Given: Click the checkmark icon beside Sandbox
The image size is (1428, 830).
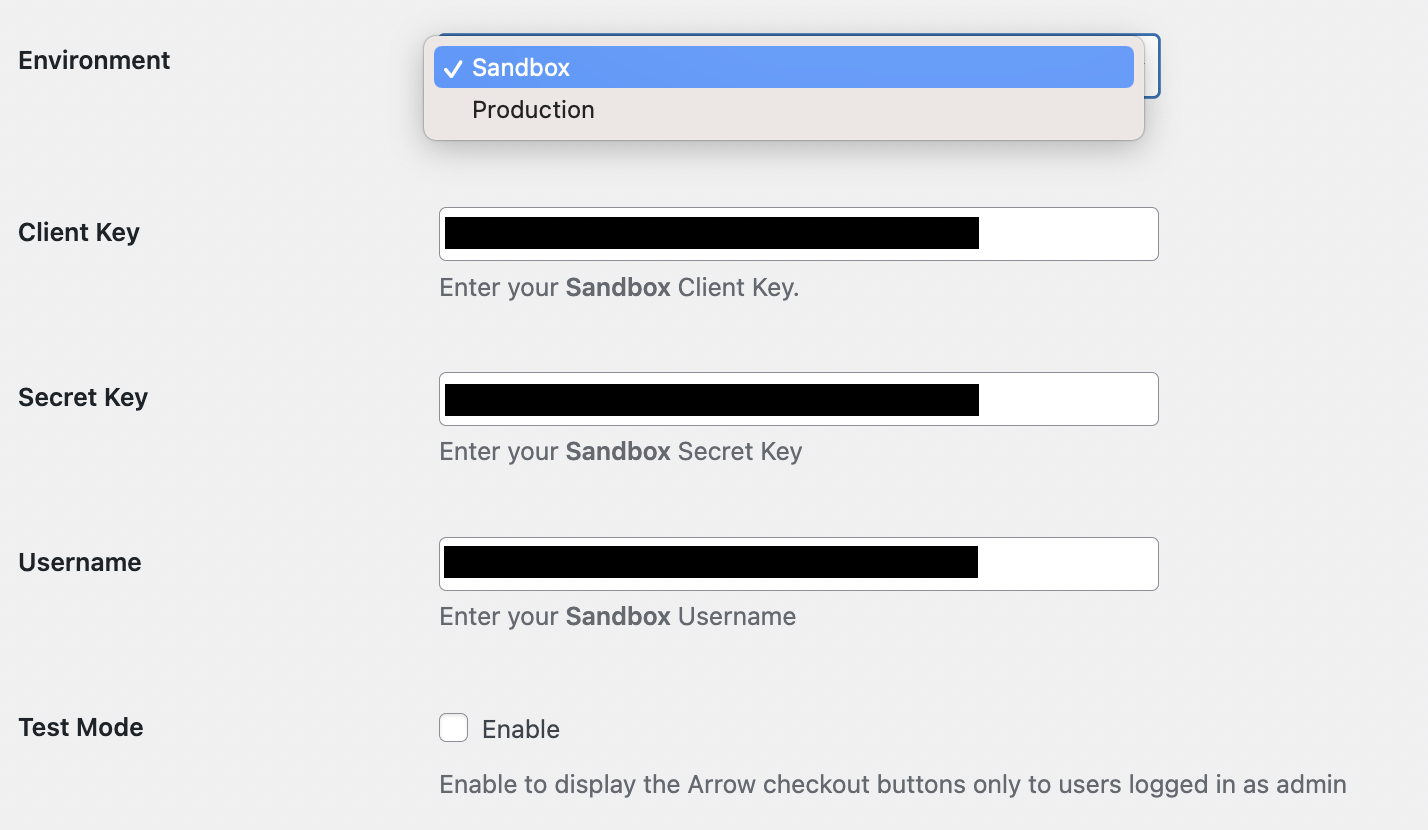Looking at the screenshot, I should tap(453, 68).
